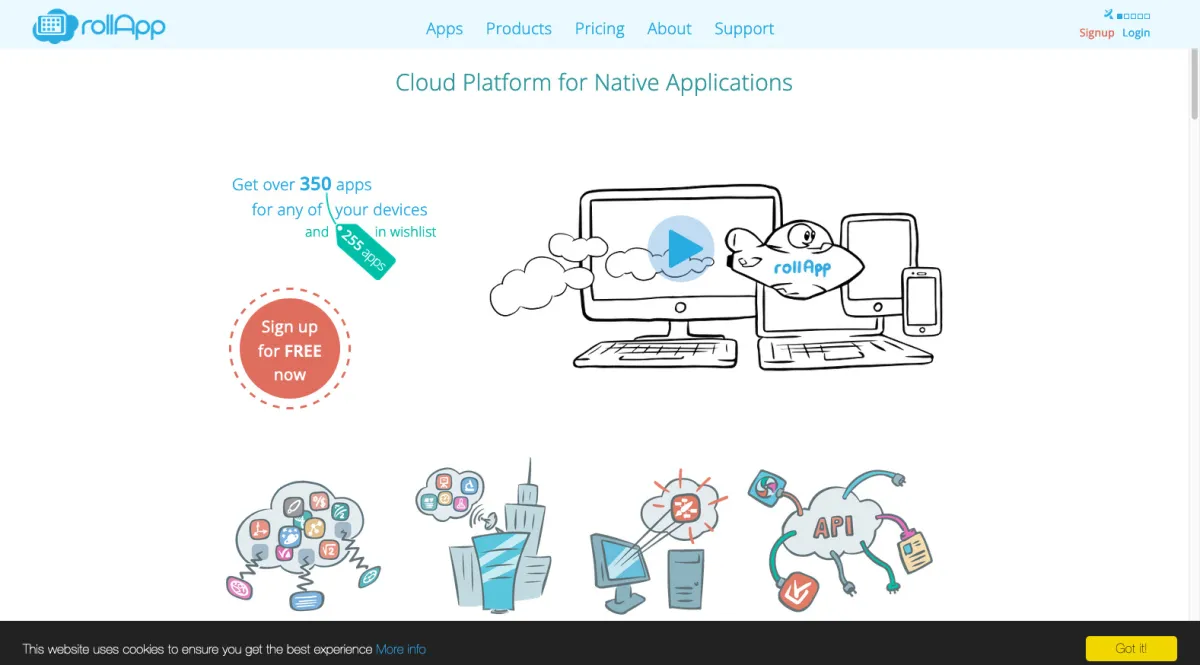This screenshot has width=1200, height=665.
Task: Go to the Pricing page
Action: click(600, 29)
